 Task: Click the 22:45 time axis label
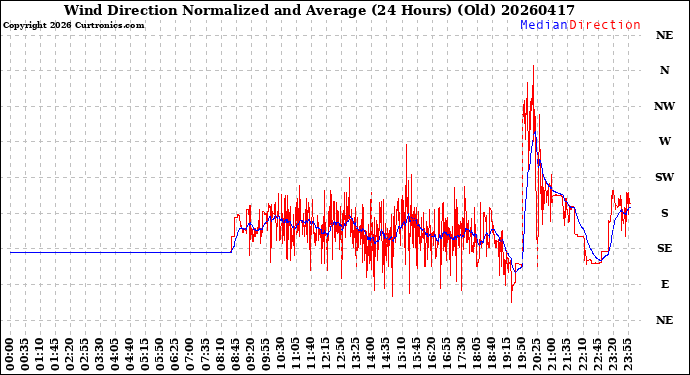pos(597,354)
